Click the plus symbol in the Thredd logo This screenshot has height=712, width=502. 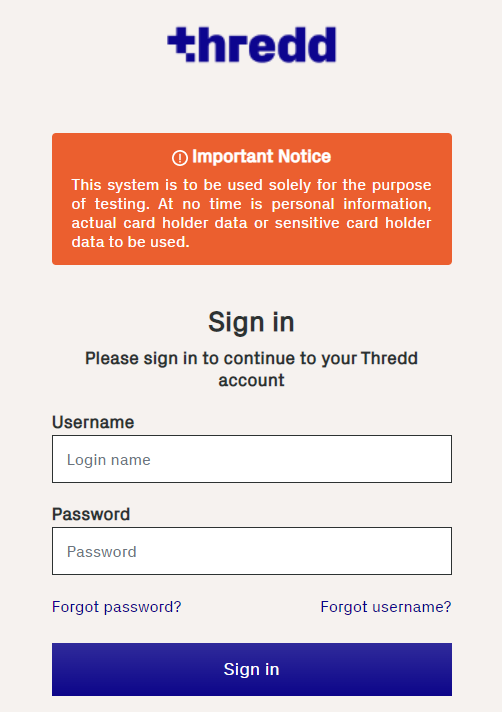(x=181, y=44)
